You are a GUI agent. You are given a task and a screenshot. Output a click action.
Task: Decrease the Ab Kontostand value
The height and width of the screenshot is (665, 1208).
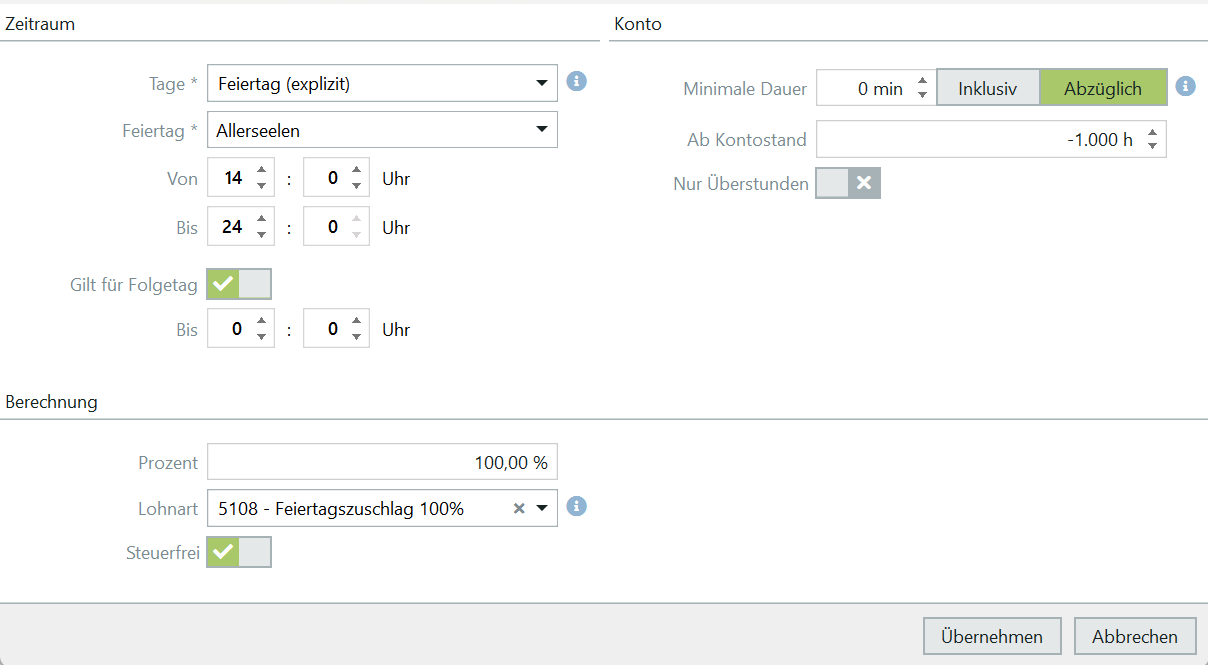click(1152, 147)
